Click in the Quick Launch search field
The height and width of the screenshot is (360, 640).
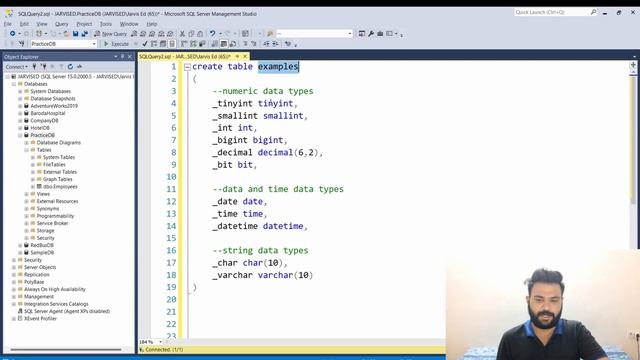pos(551,12)
